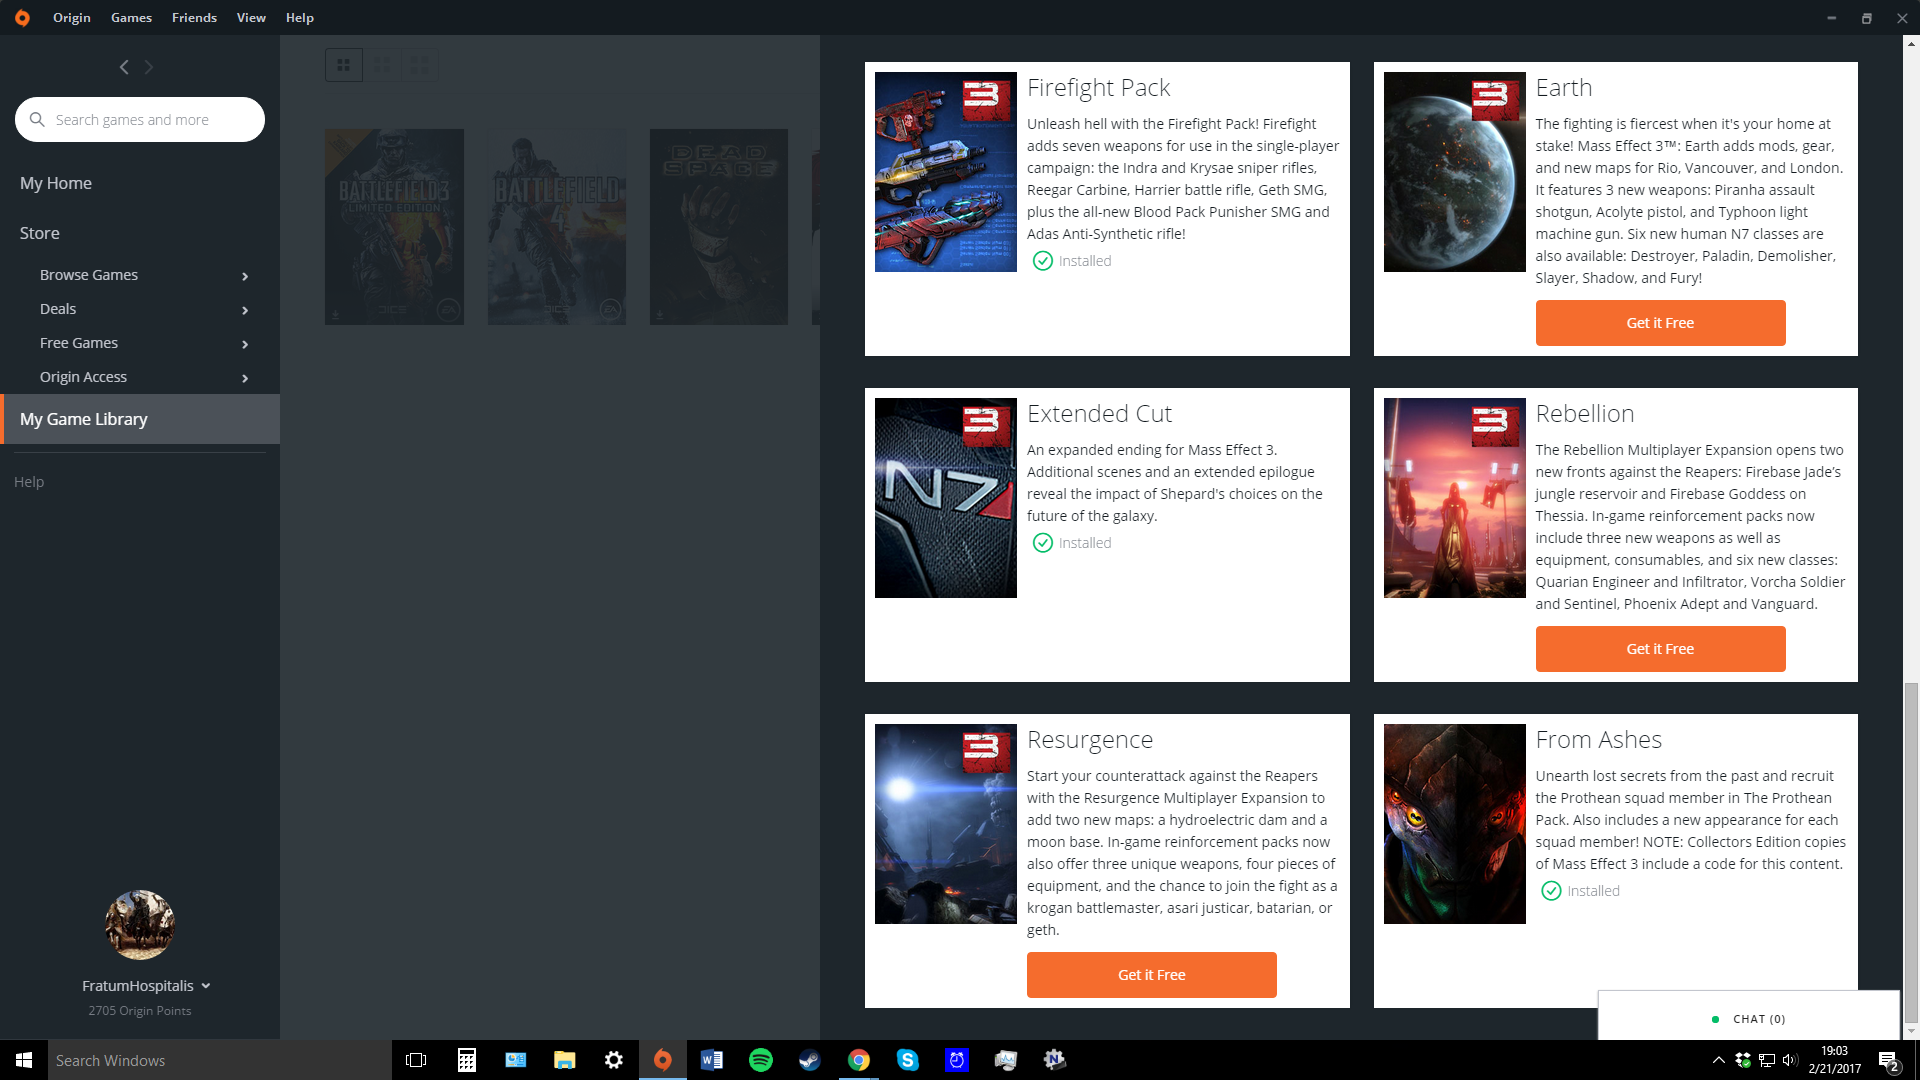Click Get it Free for Earth

pyautogui.click(x=1660, y=323)
